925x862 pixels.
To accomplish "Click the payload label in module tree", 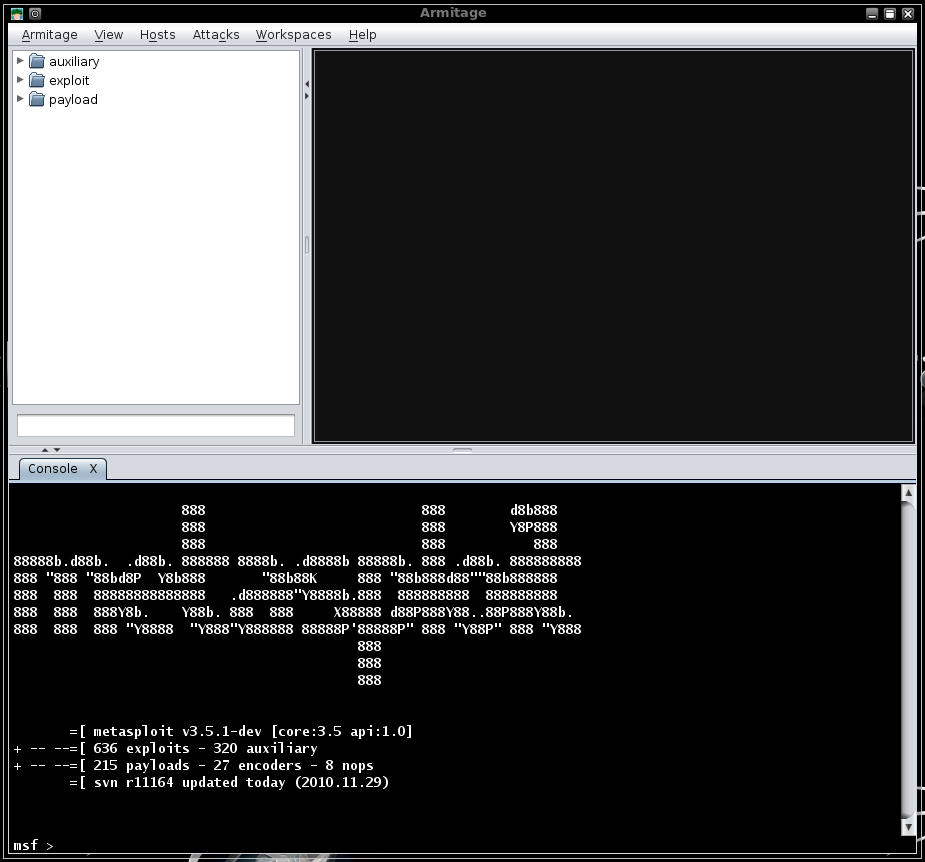I will click(73, 99).
